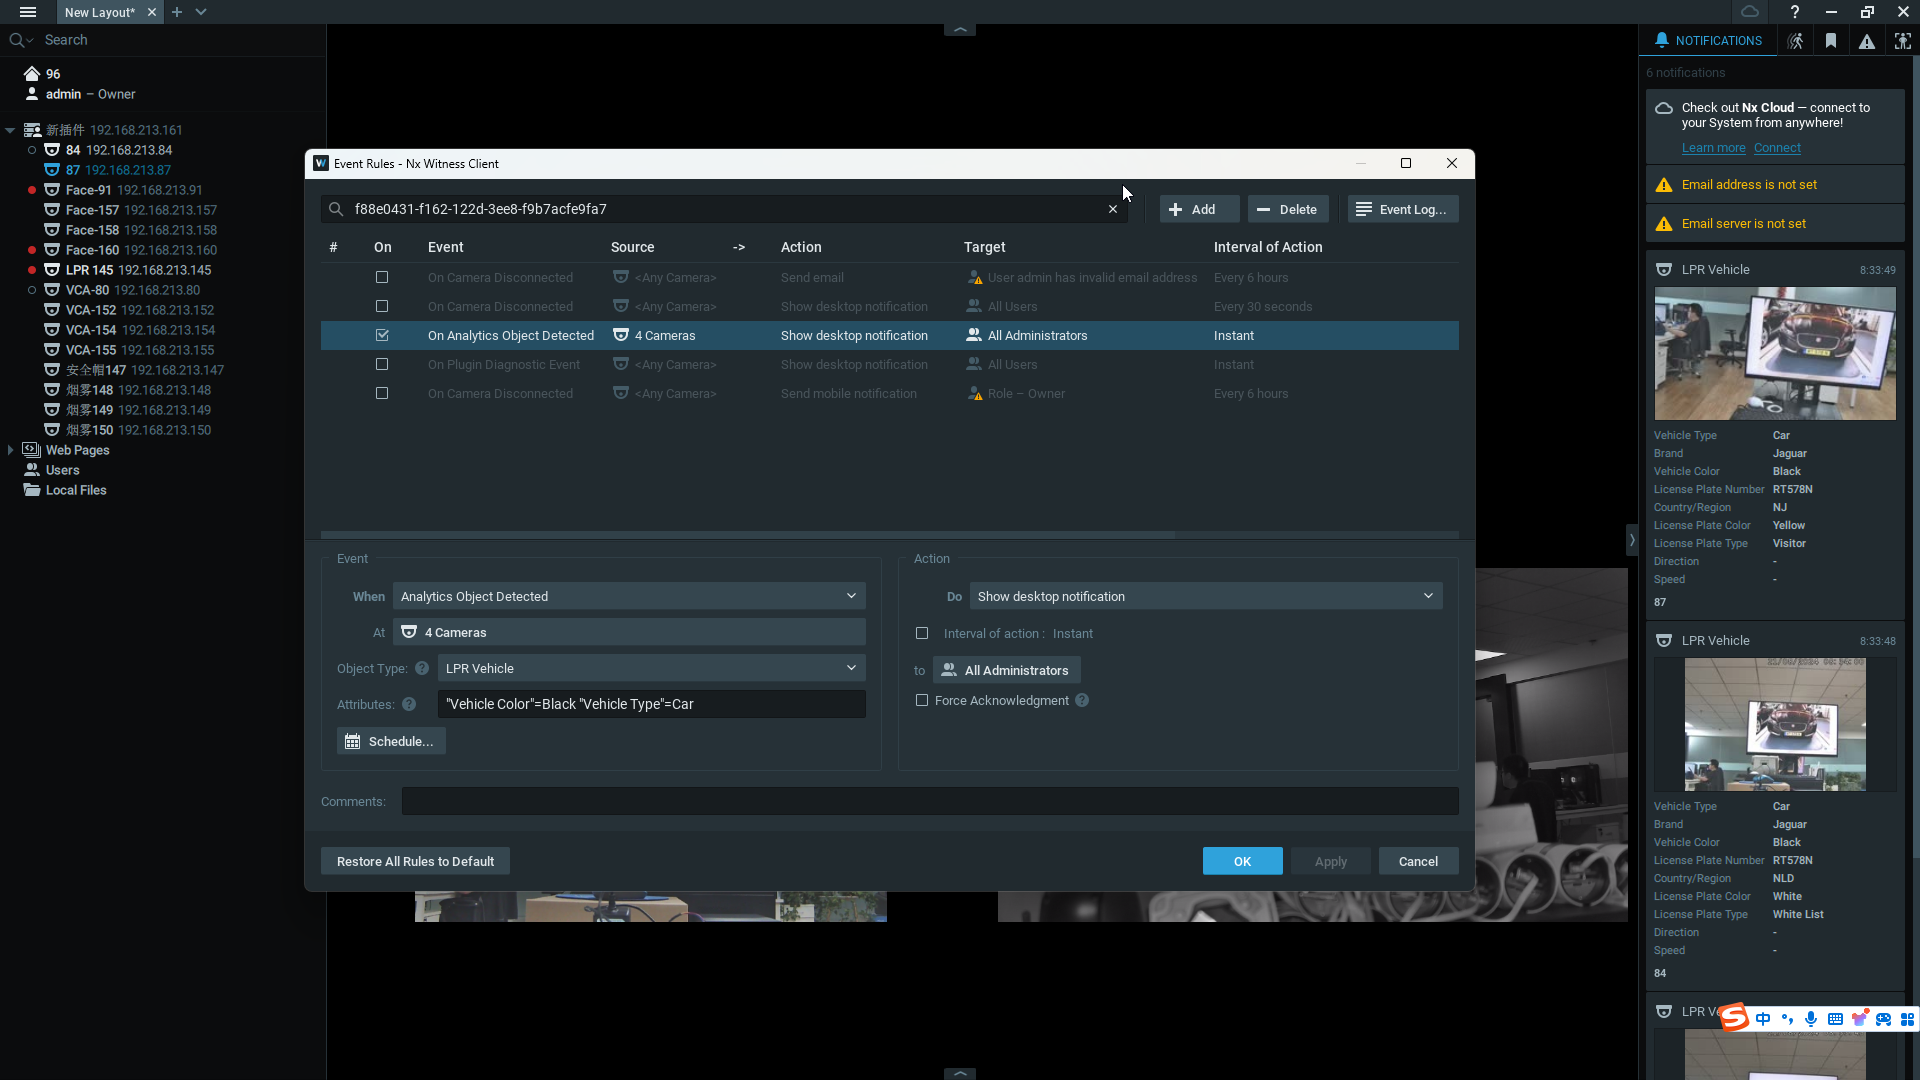This screenshot has height=1080, width=1920.
Task: Disable the Analytics Object Detected rule
Action: pos(382,335)
